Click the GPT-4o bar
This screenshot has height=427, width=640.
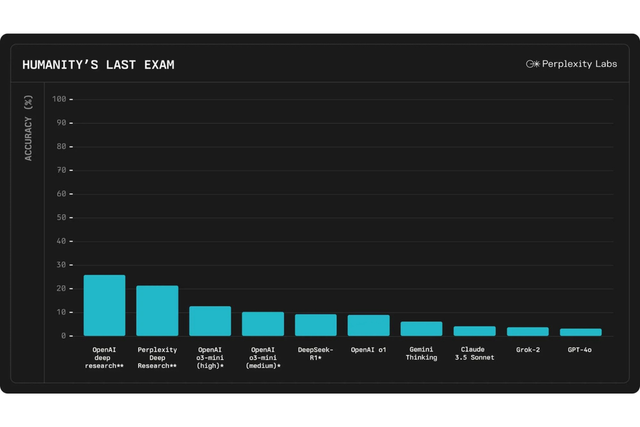pos(581,332)
